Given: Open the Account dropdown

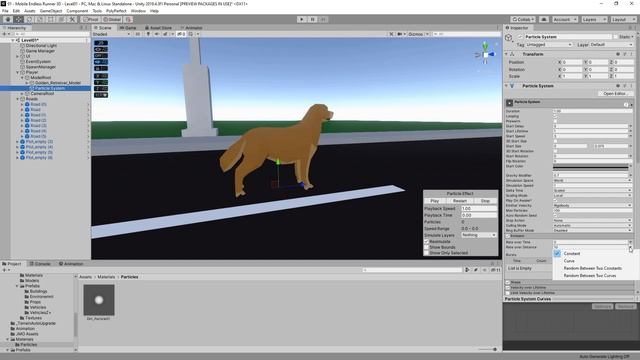Looking at the screenshot, I should 565,19.
